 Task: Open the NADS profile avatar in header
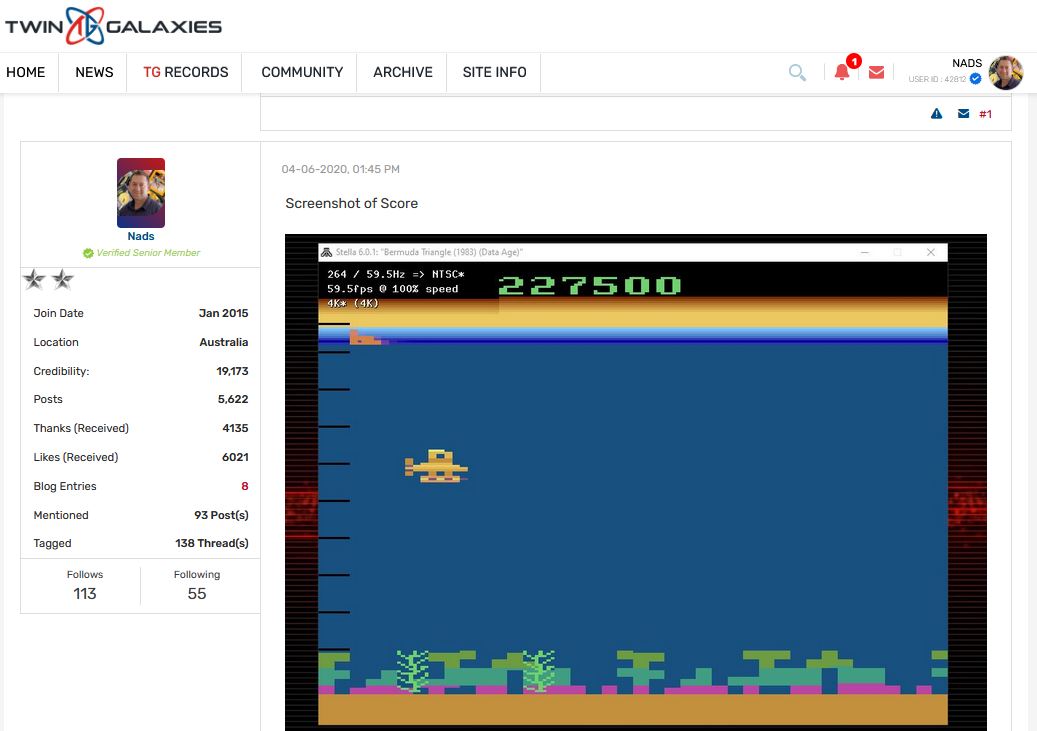click(1005, 72)
